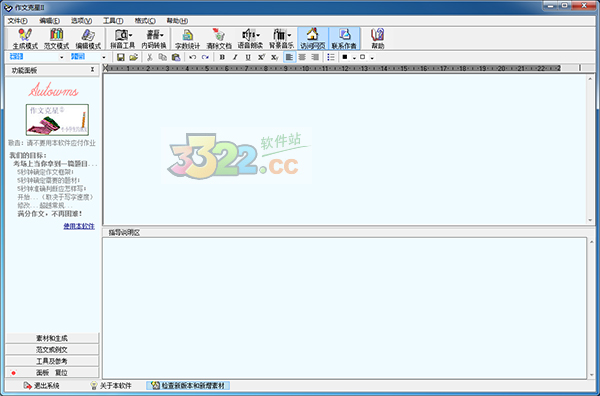The width and height of the screenshot is (600, 396).
Task: Click the 字数统计 word count icon
Action: coord(188,38)
